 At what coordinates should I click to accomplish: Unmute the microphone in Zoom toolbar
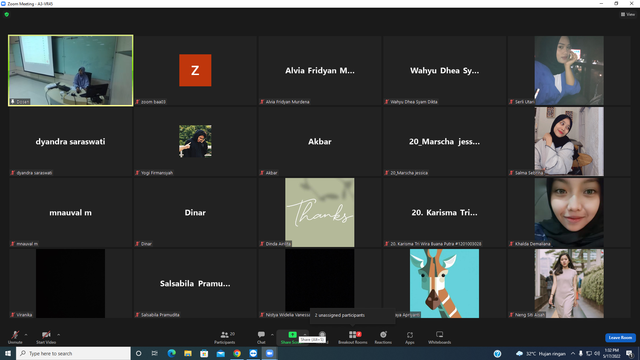(15, 337)
